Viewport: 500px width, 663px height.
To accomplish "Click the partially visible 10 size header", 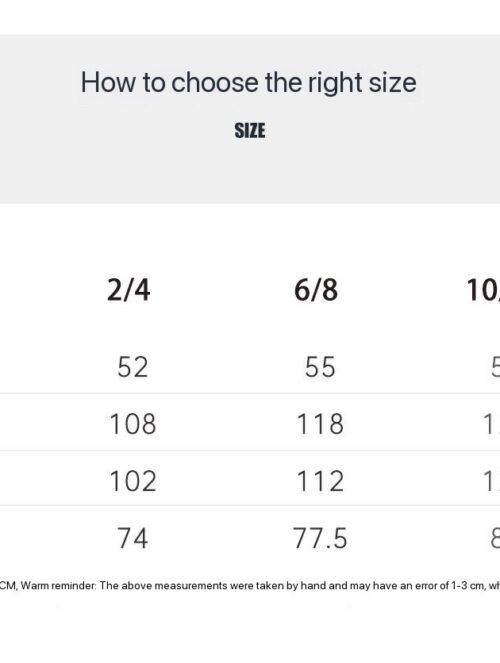I will [x=484, y=290].
